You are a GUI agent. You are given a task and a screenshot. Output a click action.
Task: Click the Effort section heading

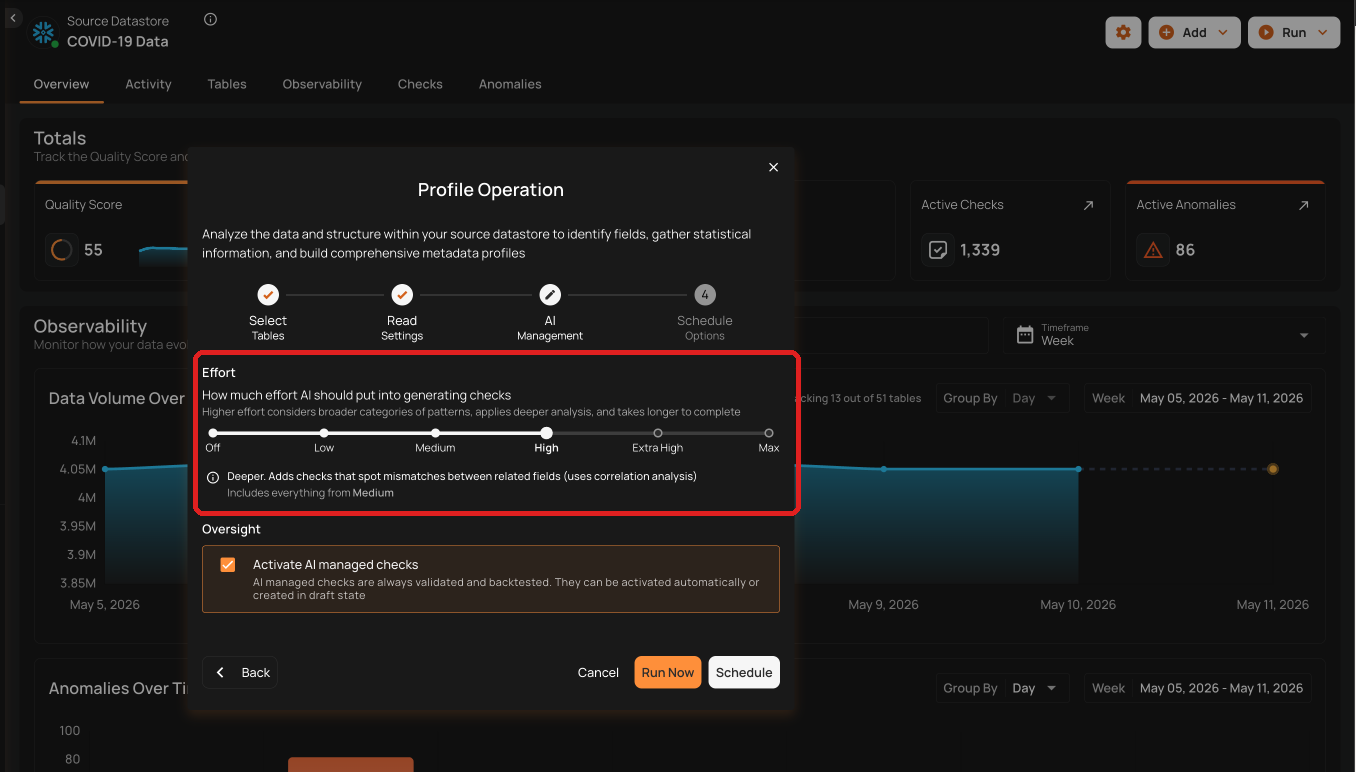(x=219, y=373)
